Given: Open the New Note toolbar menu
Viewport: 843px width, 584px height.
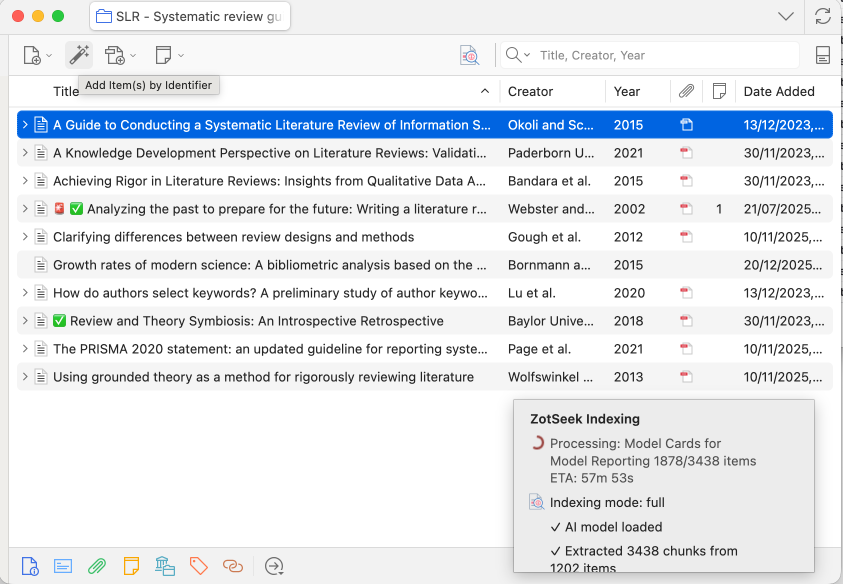Looking at the screenshot, I should (x=169, y=55).
